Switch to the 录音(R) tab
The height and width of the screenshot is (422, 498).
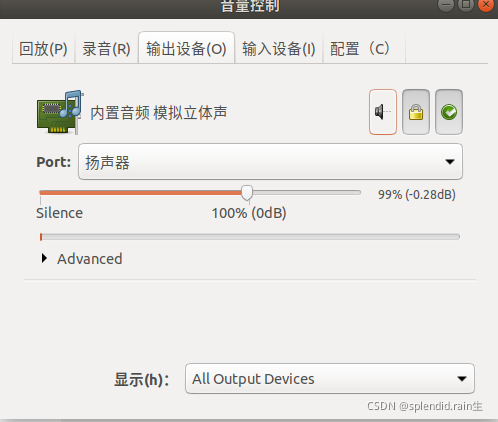click(x=106, y=49)
